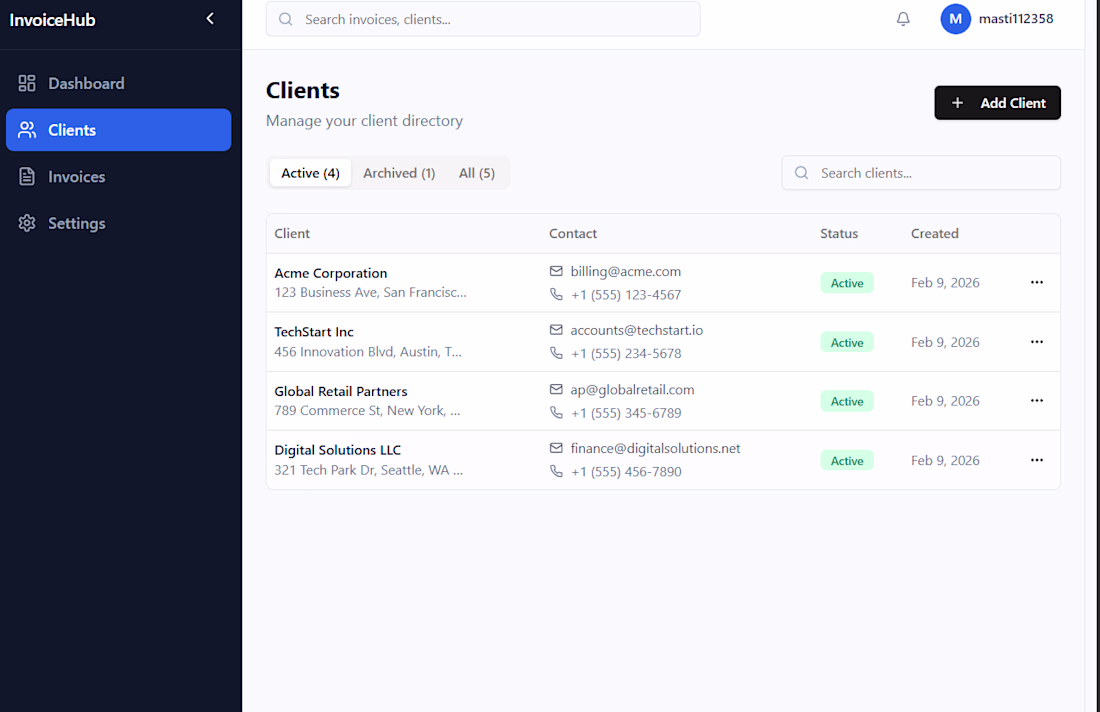Click the user avatar with letter M

(955, 19)
